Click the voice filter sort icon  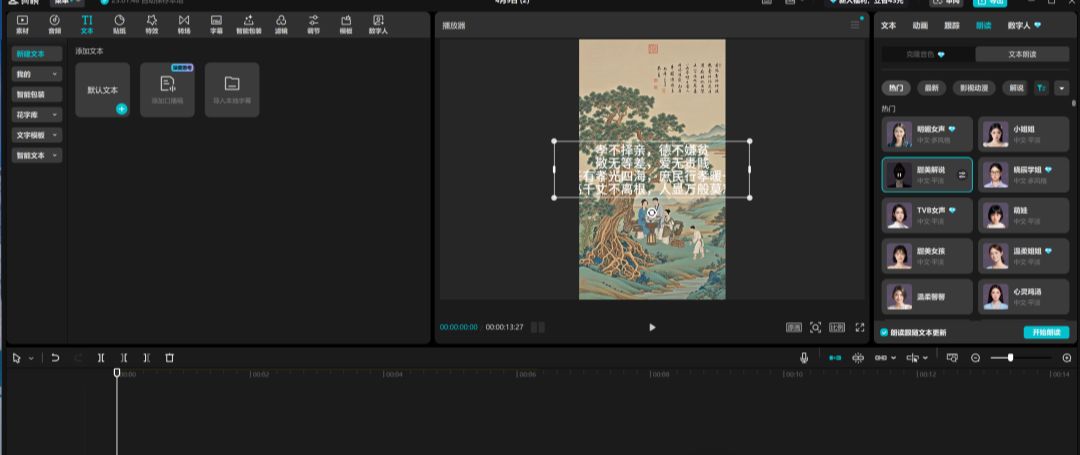(x=1041, y=88)
